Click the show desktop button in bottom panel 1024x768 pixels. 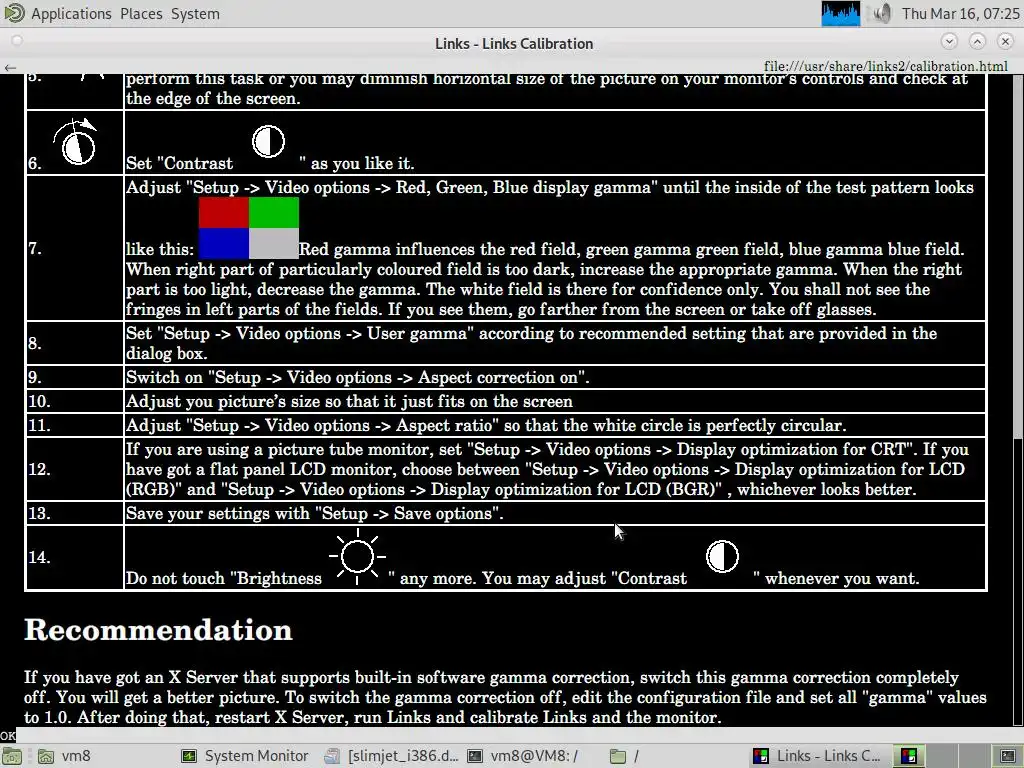coord(12,756)
